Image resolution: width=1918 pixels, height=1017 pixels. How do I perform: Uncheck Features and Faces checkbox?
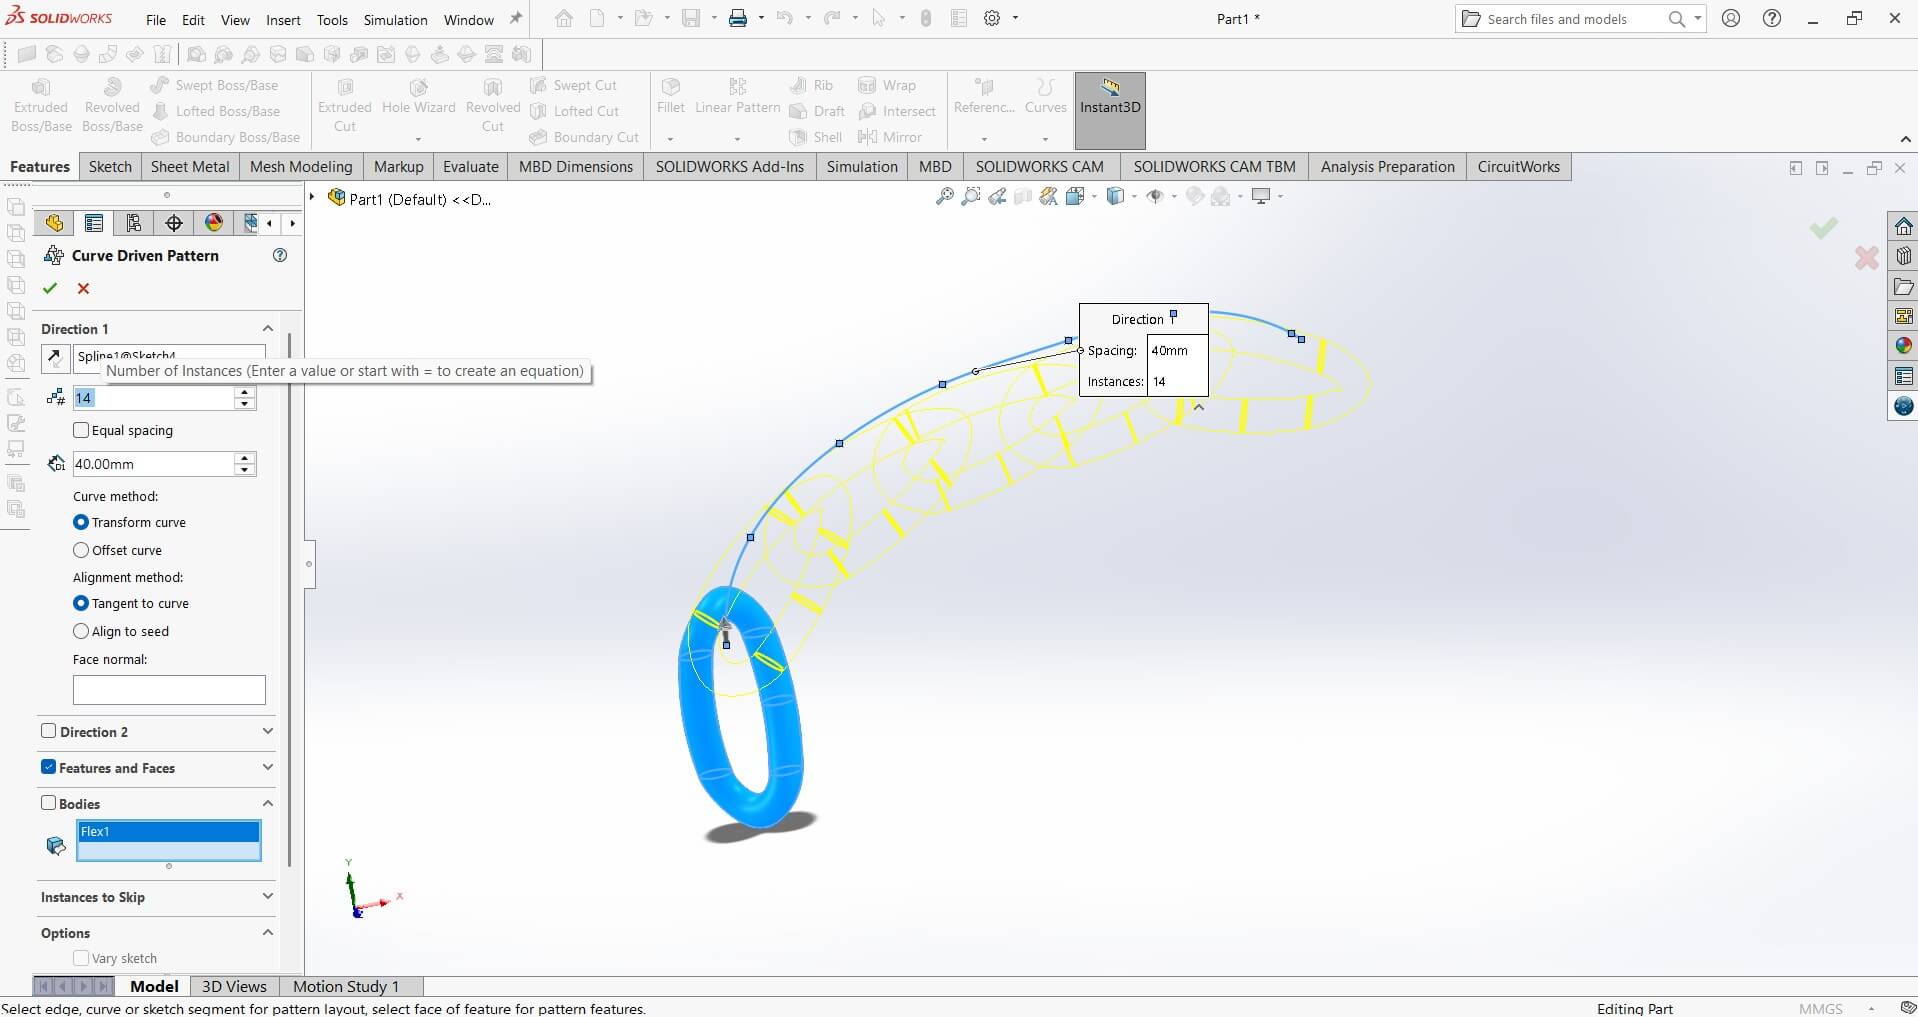[x=48, y=767]
